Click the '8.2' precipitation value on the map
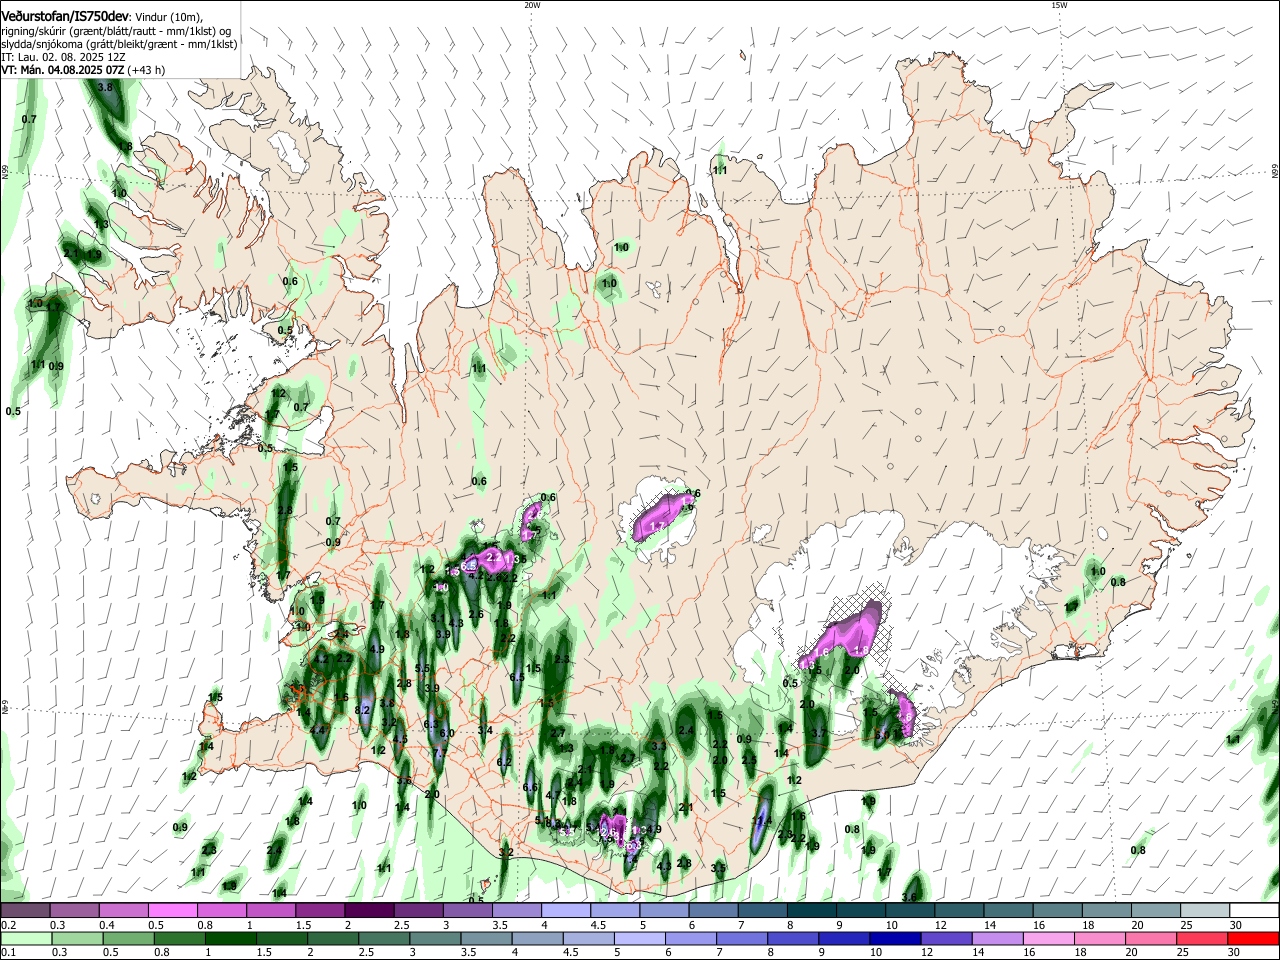Image resolution: width=1280 pixels, height=960 pixels. (363, 710)
